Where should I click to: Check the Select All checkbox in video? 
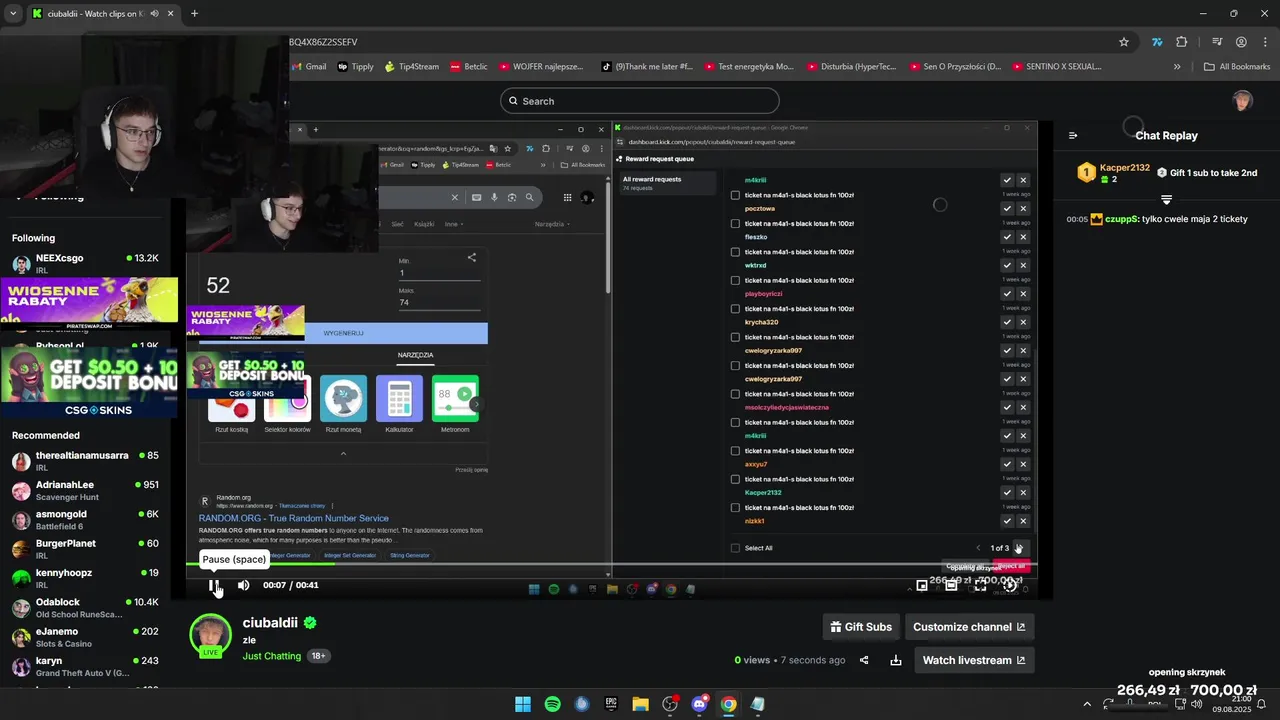pyautogui.click(x=735, y=548)
